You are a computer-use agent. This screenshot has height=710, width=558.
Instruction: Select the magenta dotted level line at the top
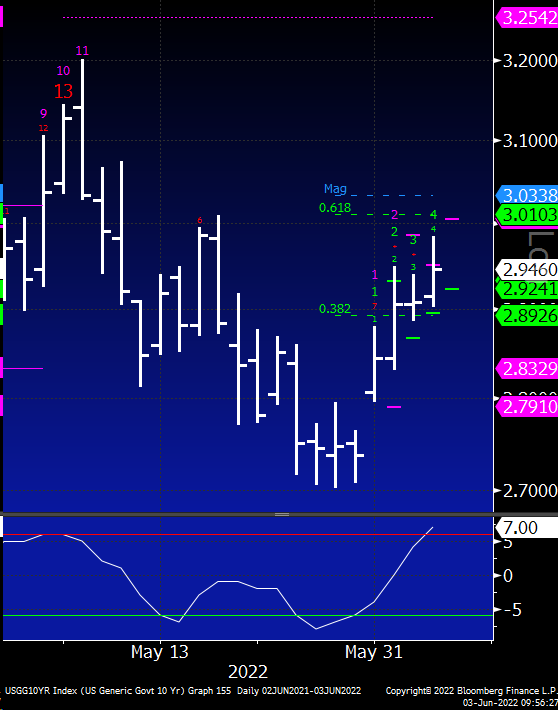(248, 18)
